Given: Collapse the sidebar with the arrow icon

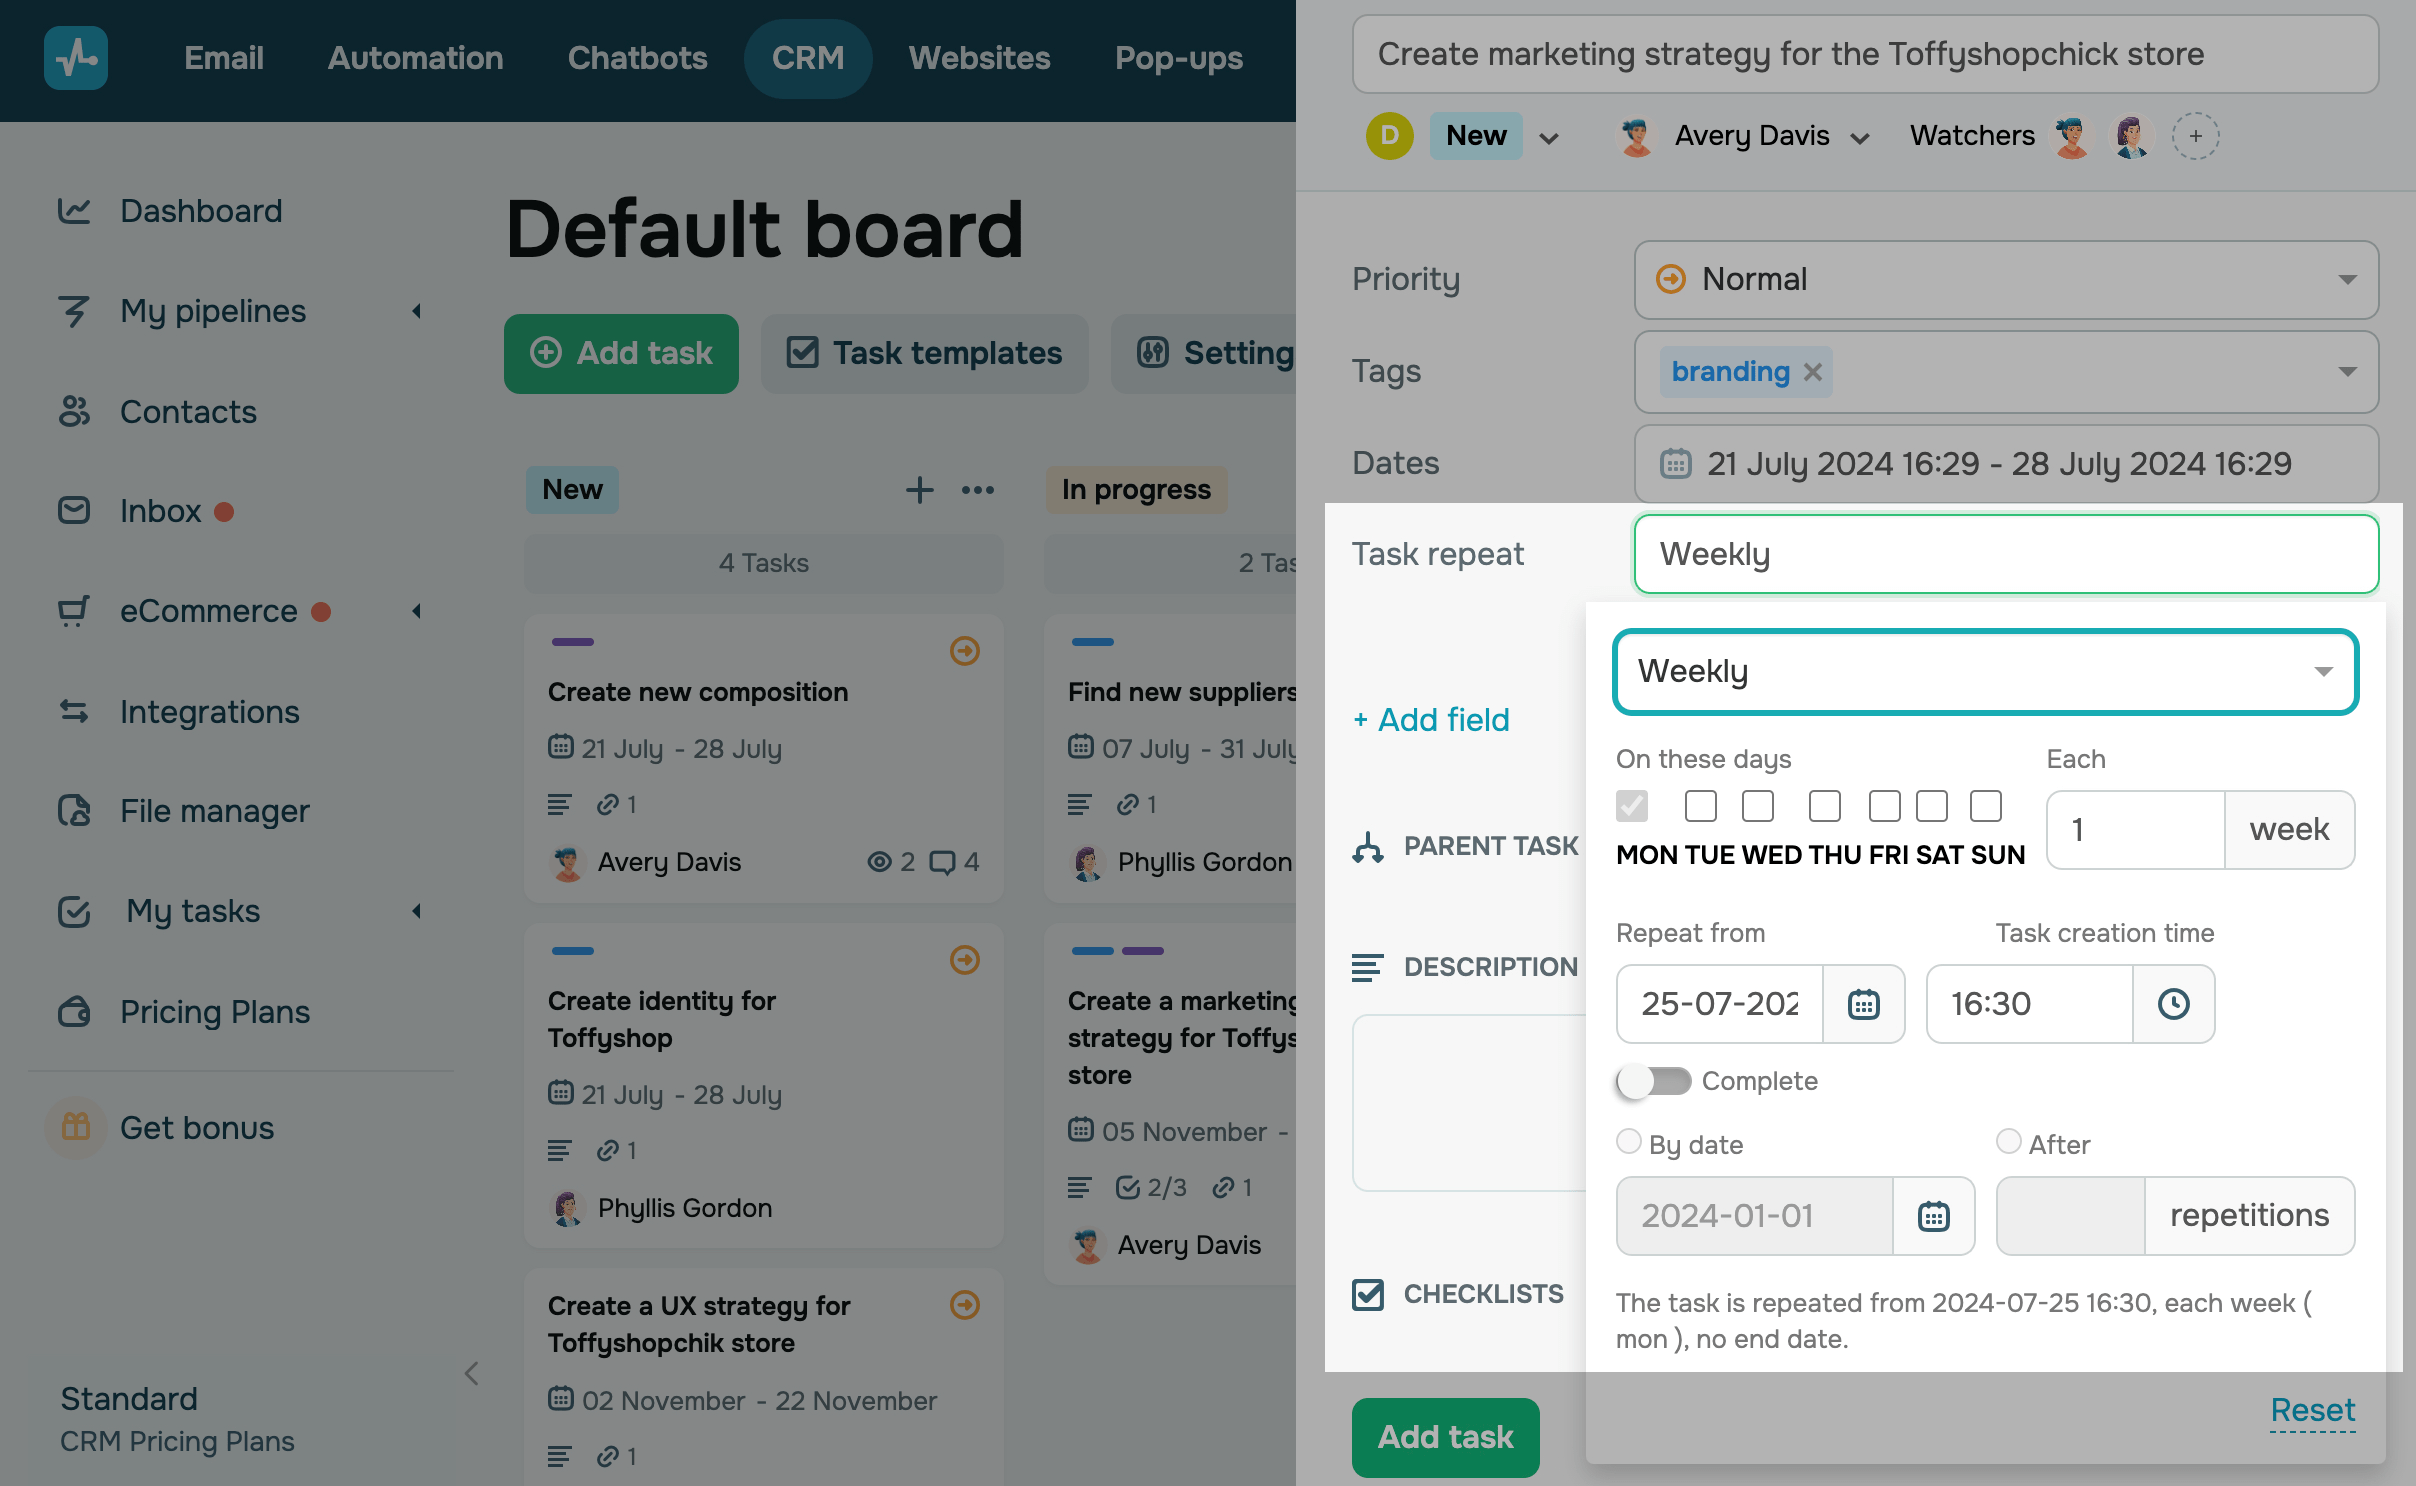Looking at the screenshot, I should (x=472, y=1374).
